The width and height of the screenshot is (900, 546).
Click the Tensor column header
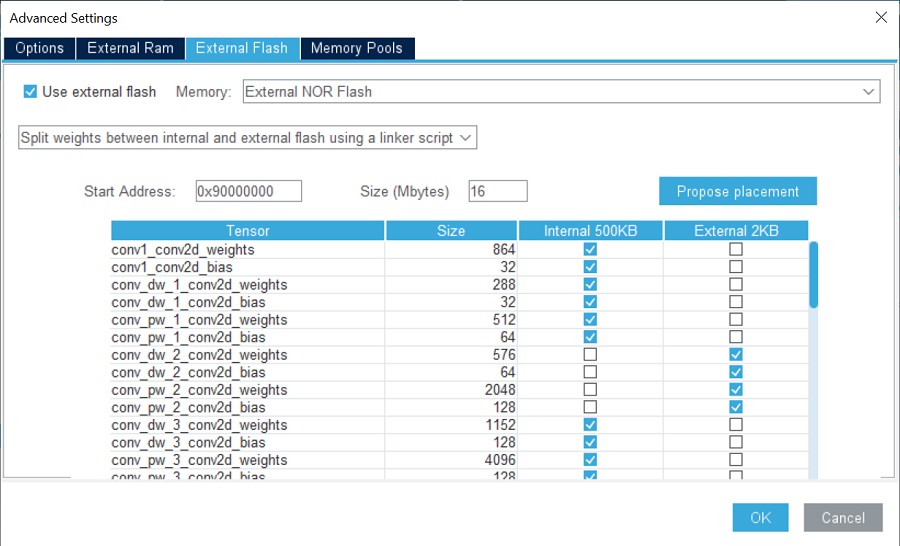click(x=247, y=231)
